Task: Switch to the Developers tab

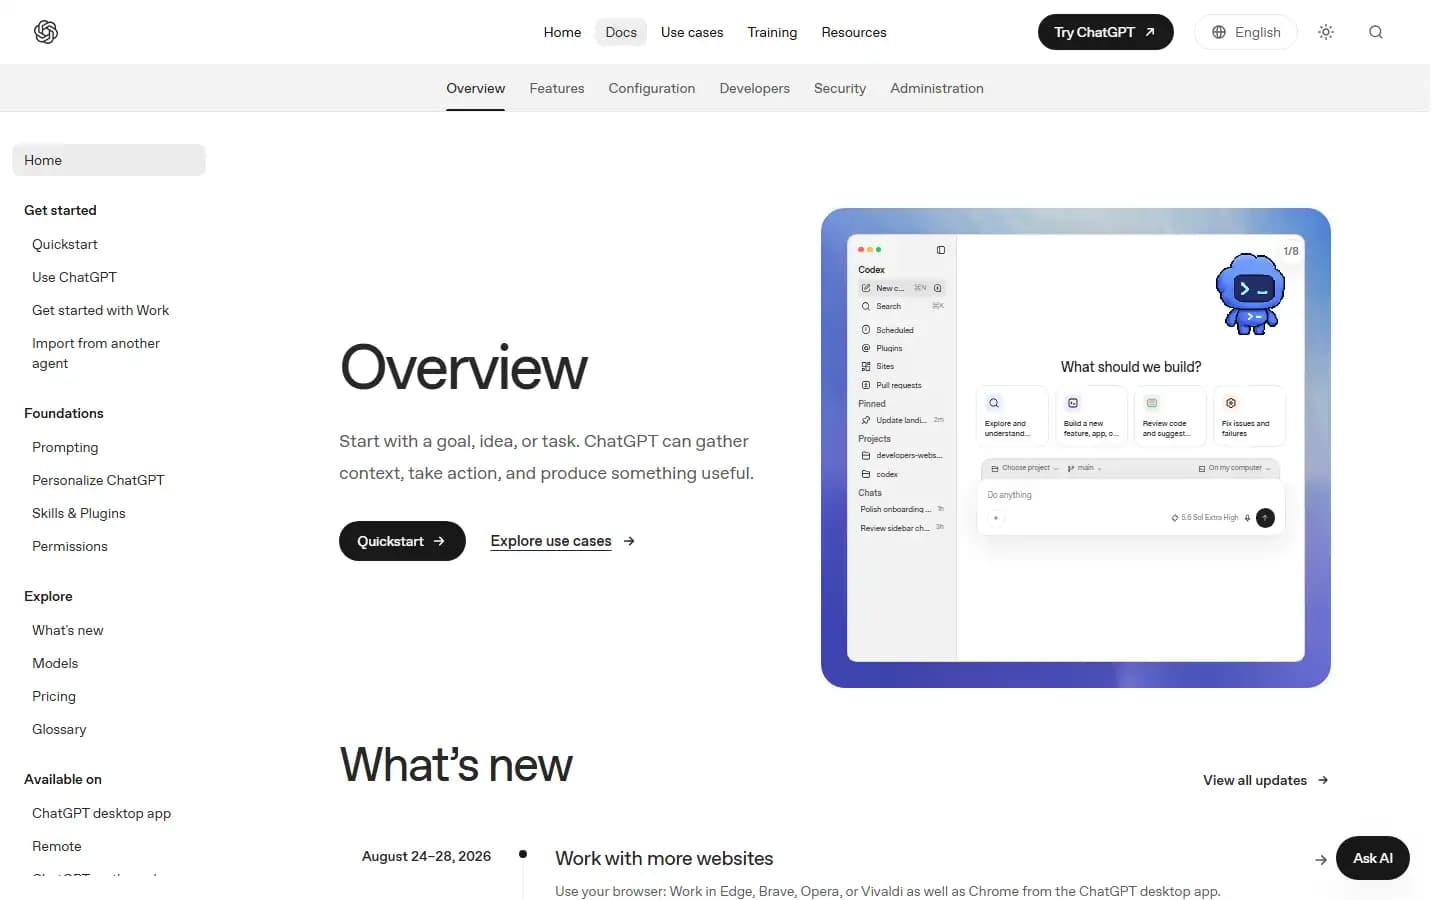Action: point(755,88)
